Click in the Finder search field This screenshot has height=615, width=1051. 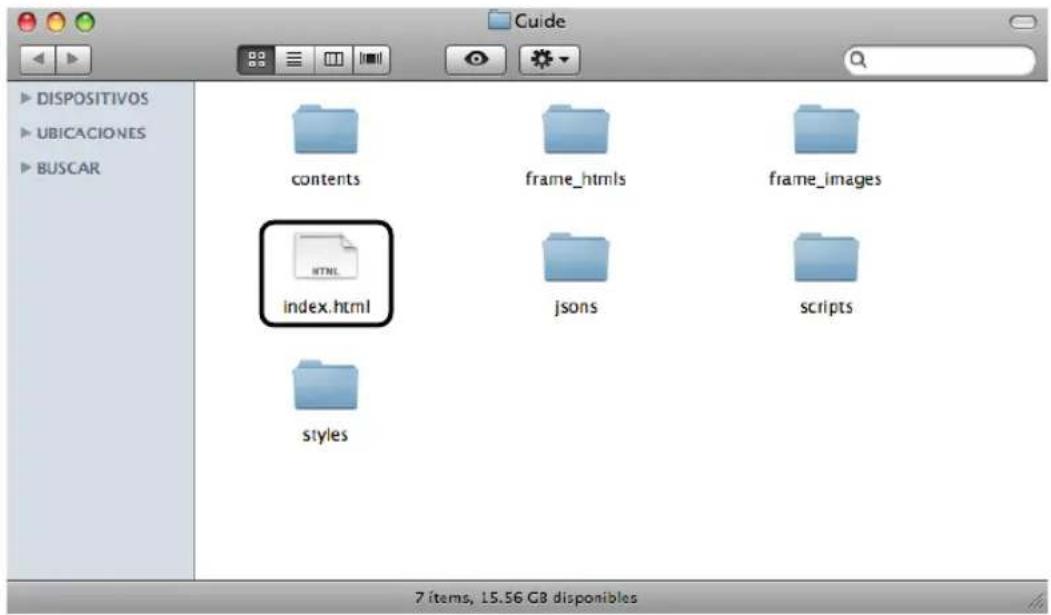[x=940, y=60]
